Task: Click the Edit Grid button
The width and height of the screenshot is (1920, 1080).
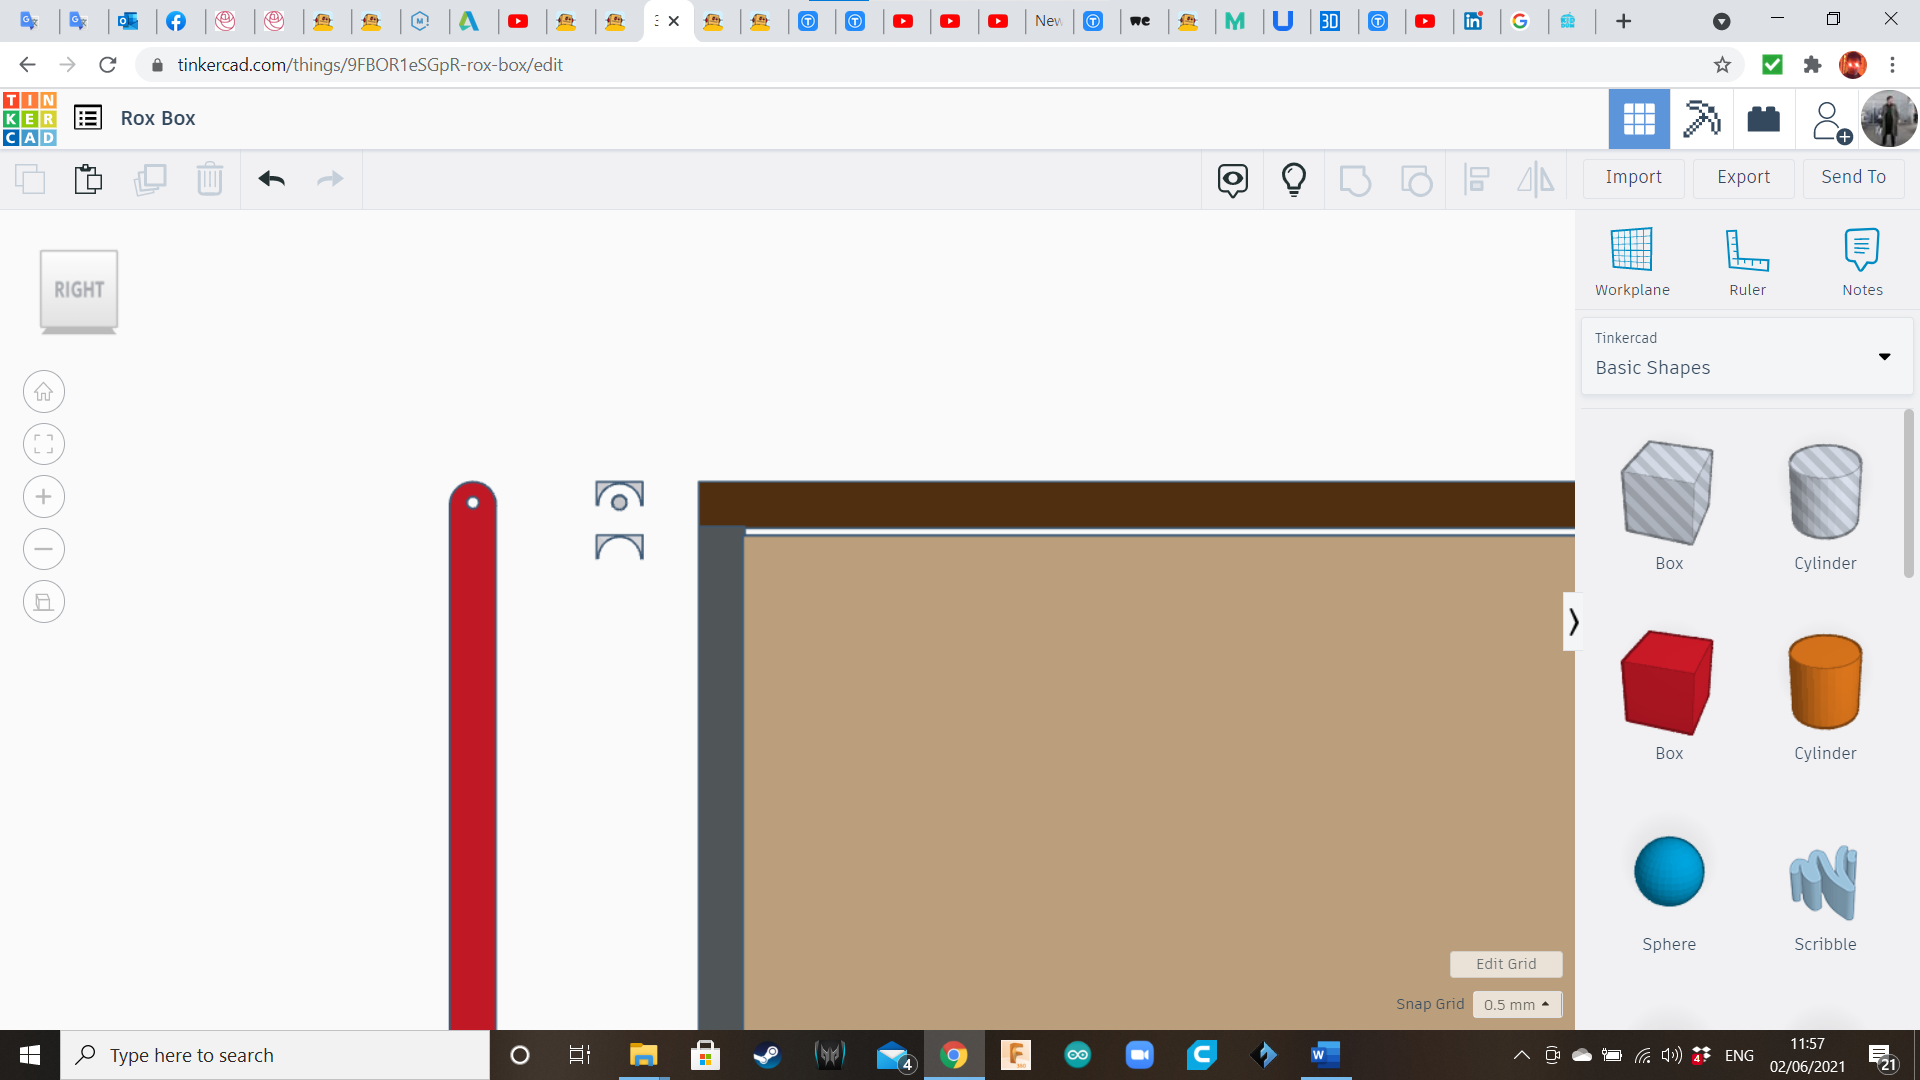Action: [x=1505, y=964]
